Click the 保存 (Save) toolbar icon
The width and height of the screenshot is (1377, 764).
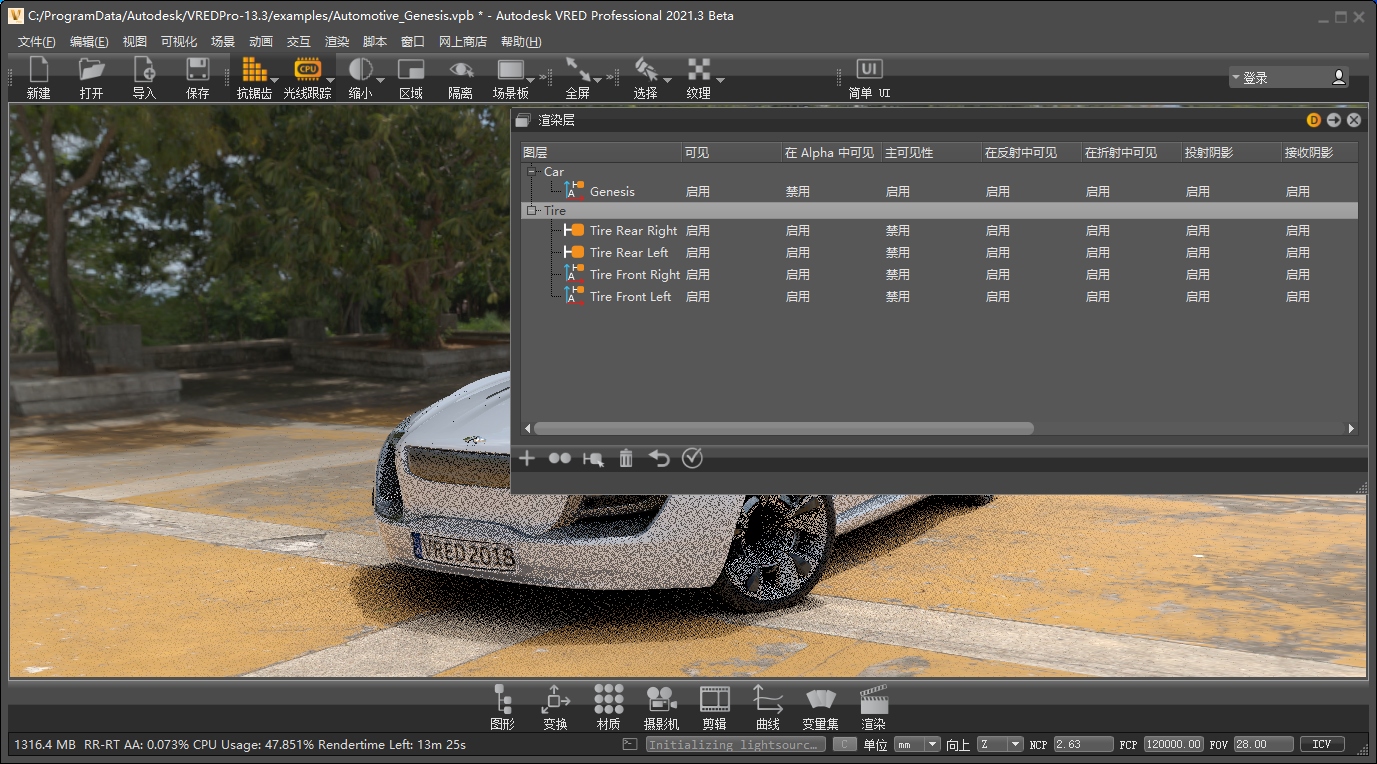click(197, 77)
